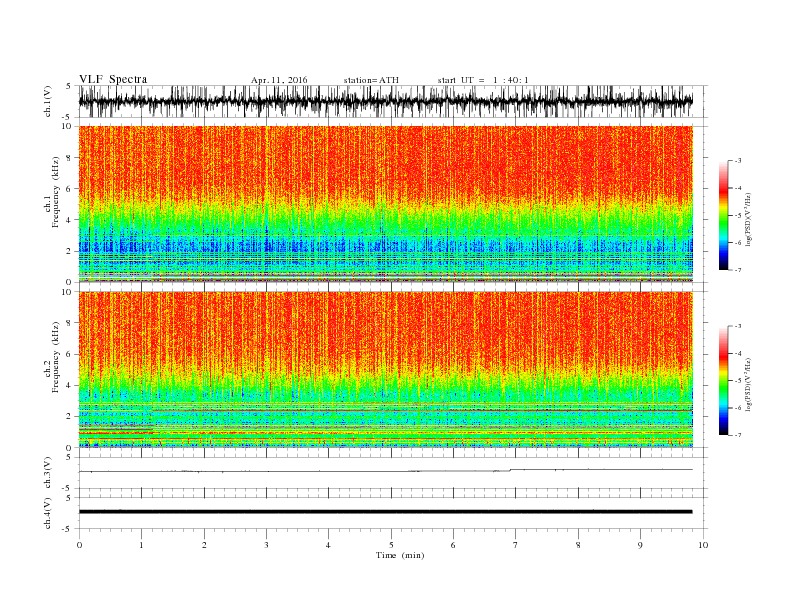
Task: Click the ch.1 color bar "-7" tick value
Action: [738, 270]
